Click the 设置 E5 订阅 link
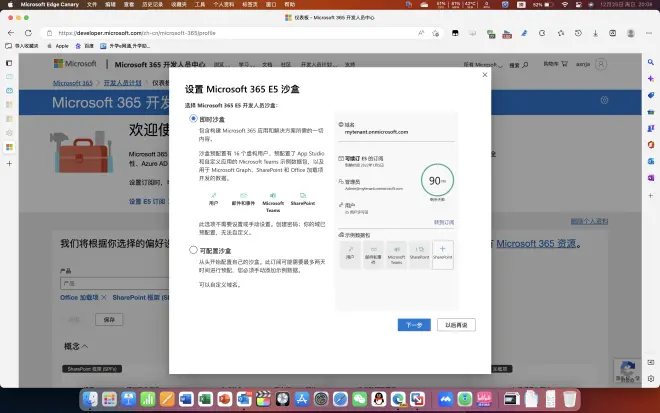This screenshot has width=660, height=413. pos(147,202)
